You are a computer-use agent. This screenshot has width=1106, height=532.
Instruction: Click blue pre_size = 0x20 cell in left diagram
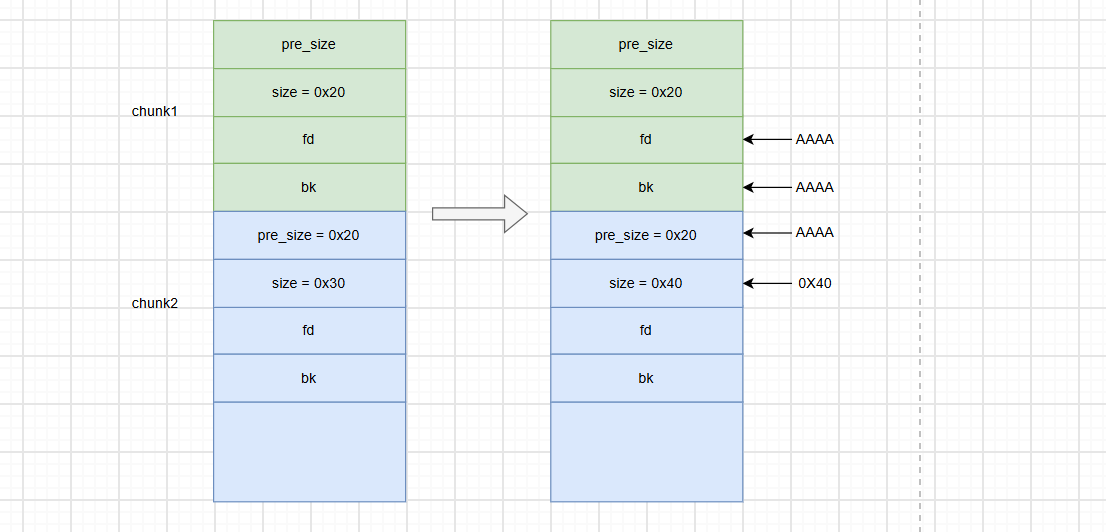(310, 236)
